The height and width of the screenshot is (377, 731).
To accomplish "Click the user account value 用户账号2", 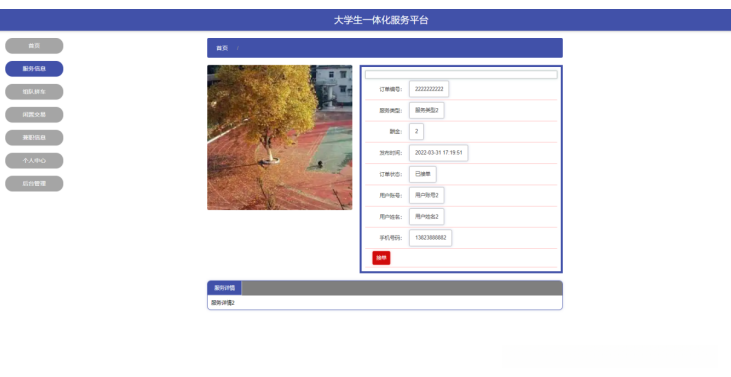I will [427, 195].
